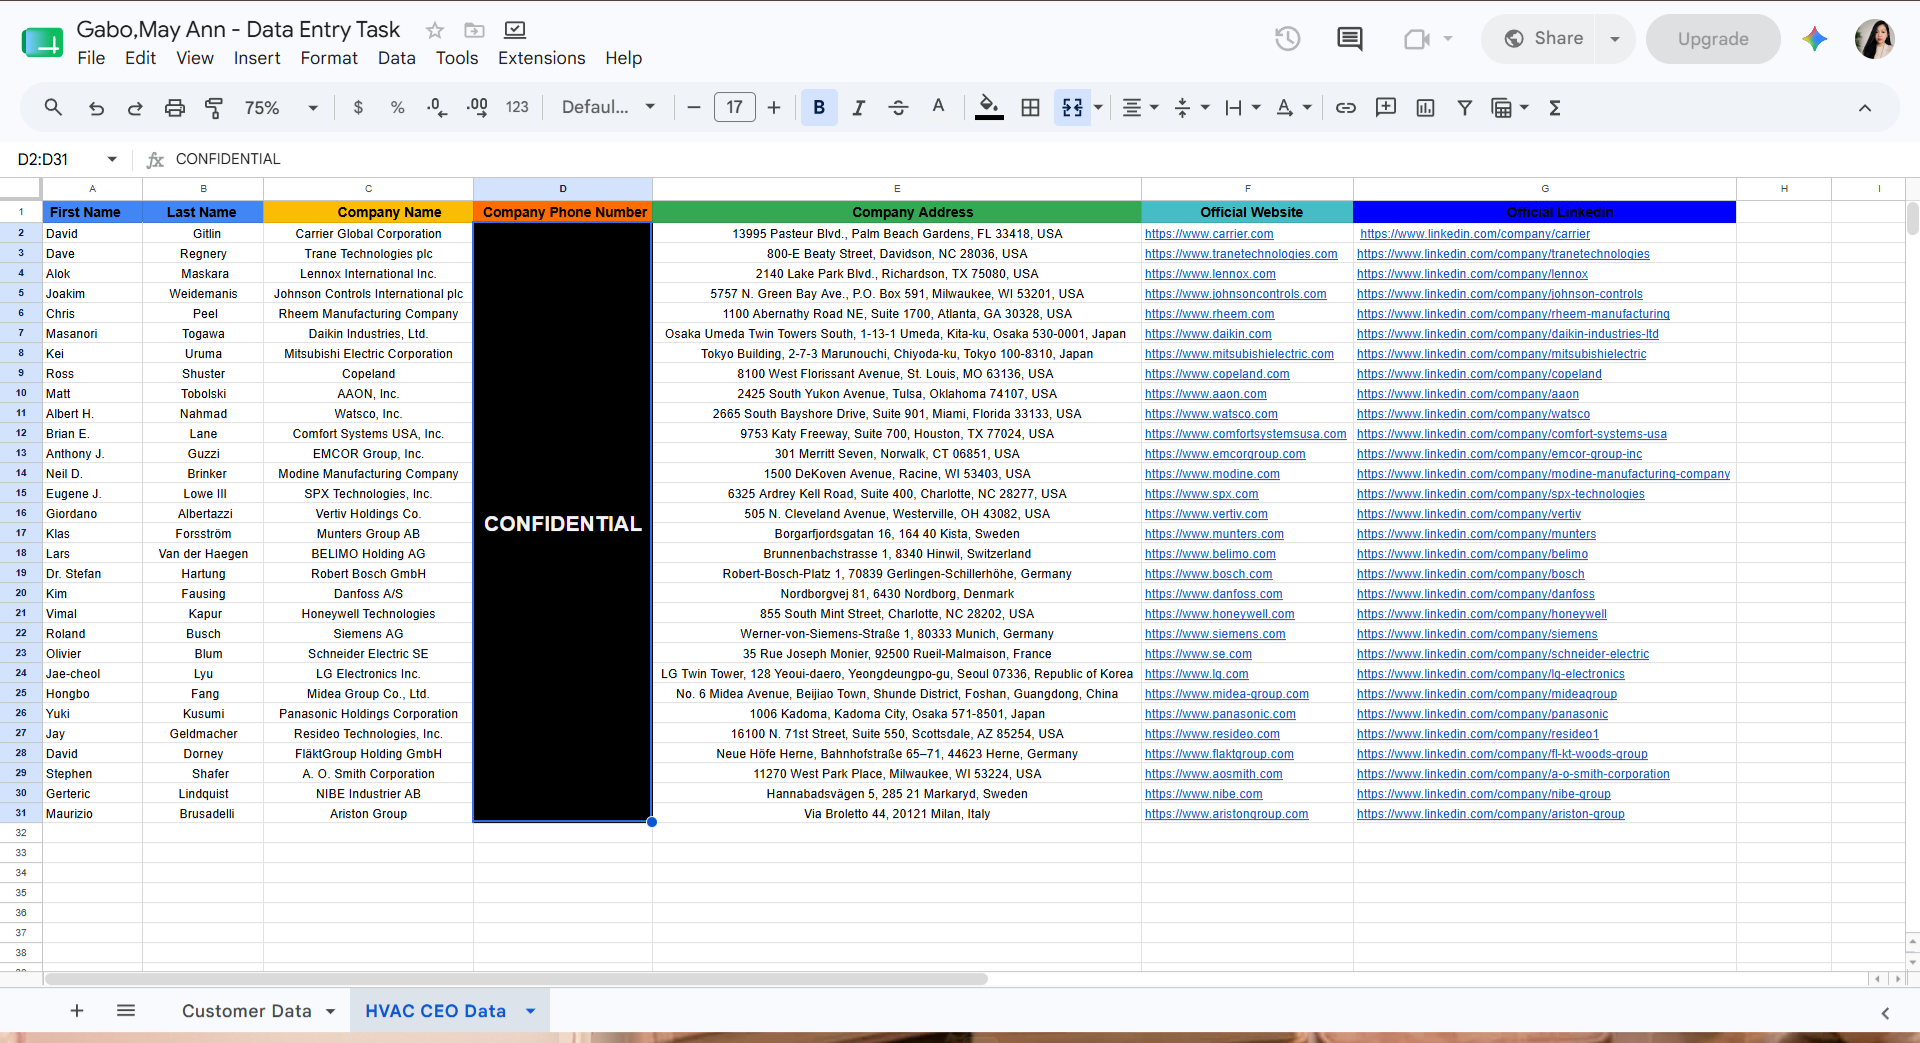Viewport: 1920px width, 1043px height.
Task: Expand the share options arrow
Action: 1615,39
